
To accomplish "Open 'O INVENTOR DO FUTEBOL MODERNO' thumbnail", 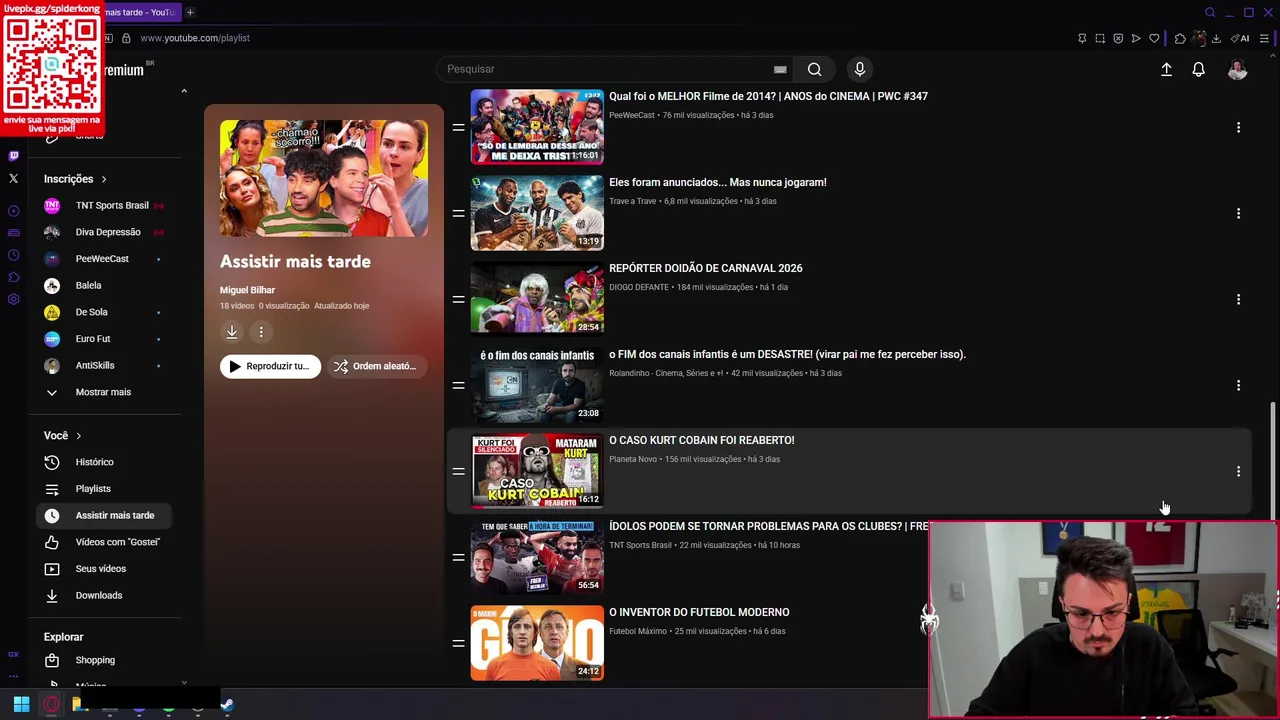I will pos(537,643).
